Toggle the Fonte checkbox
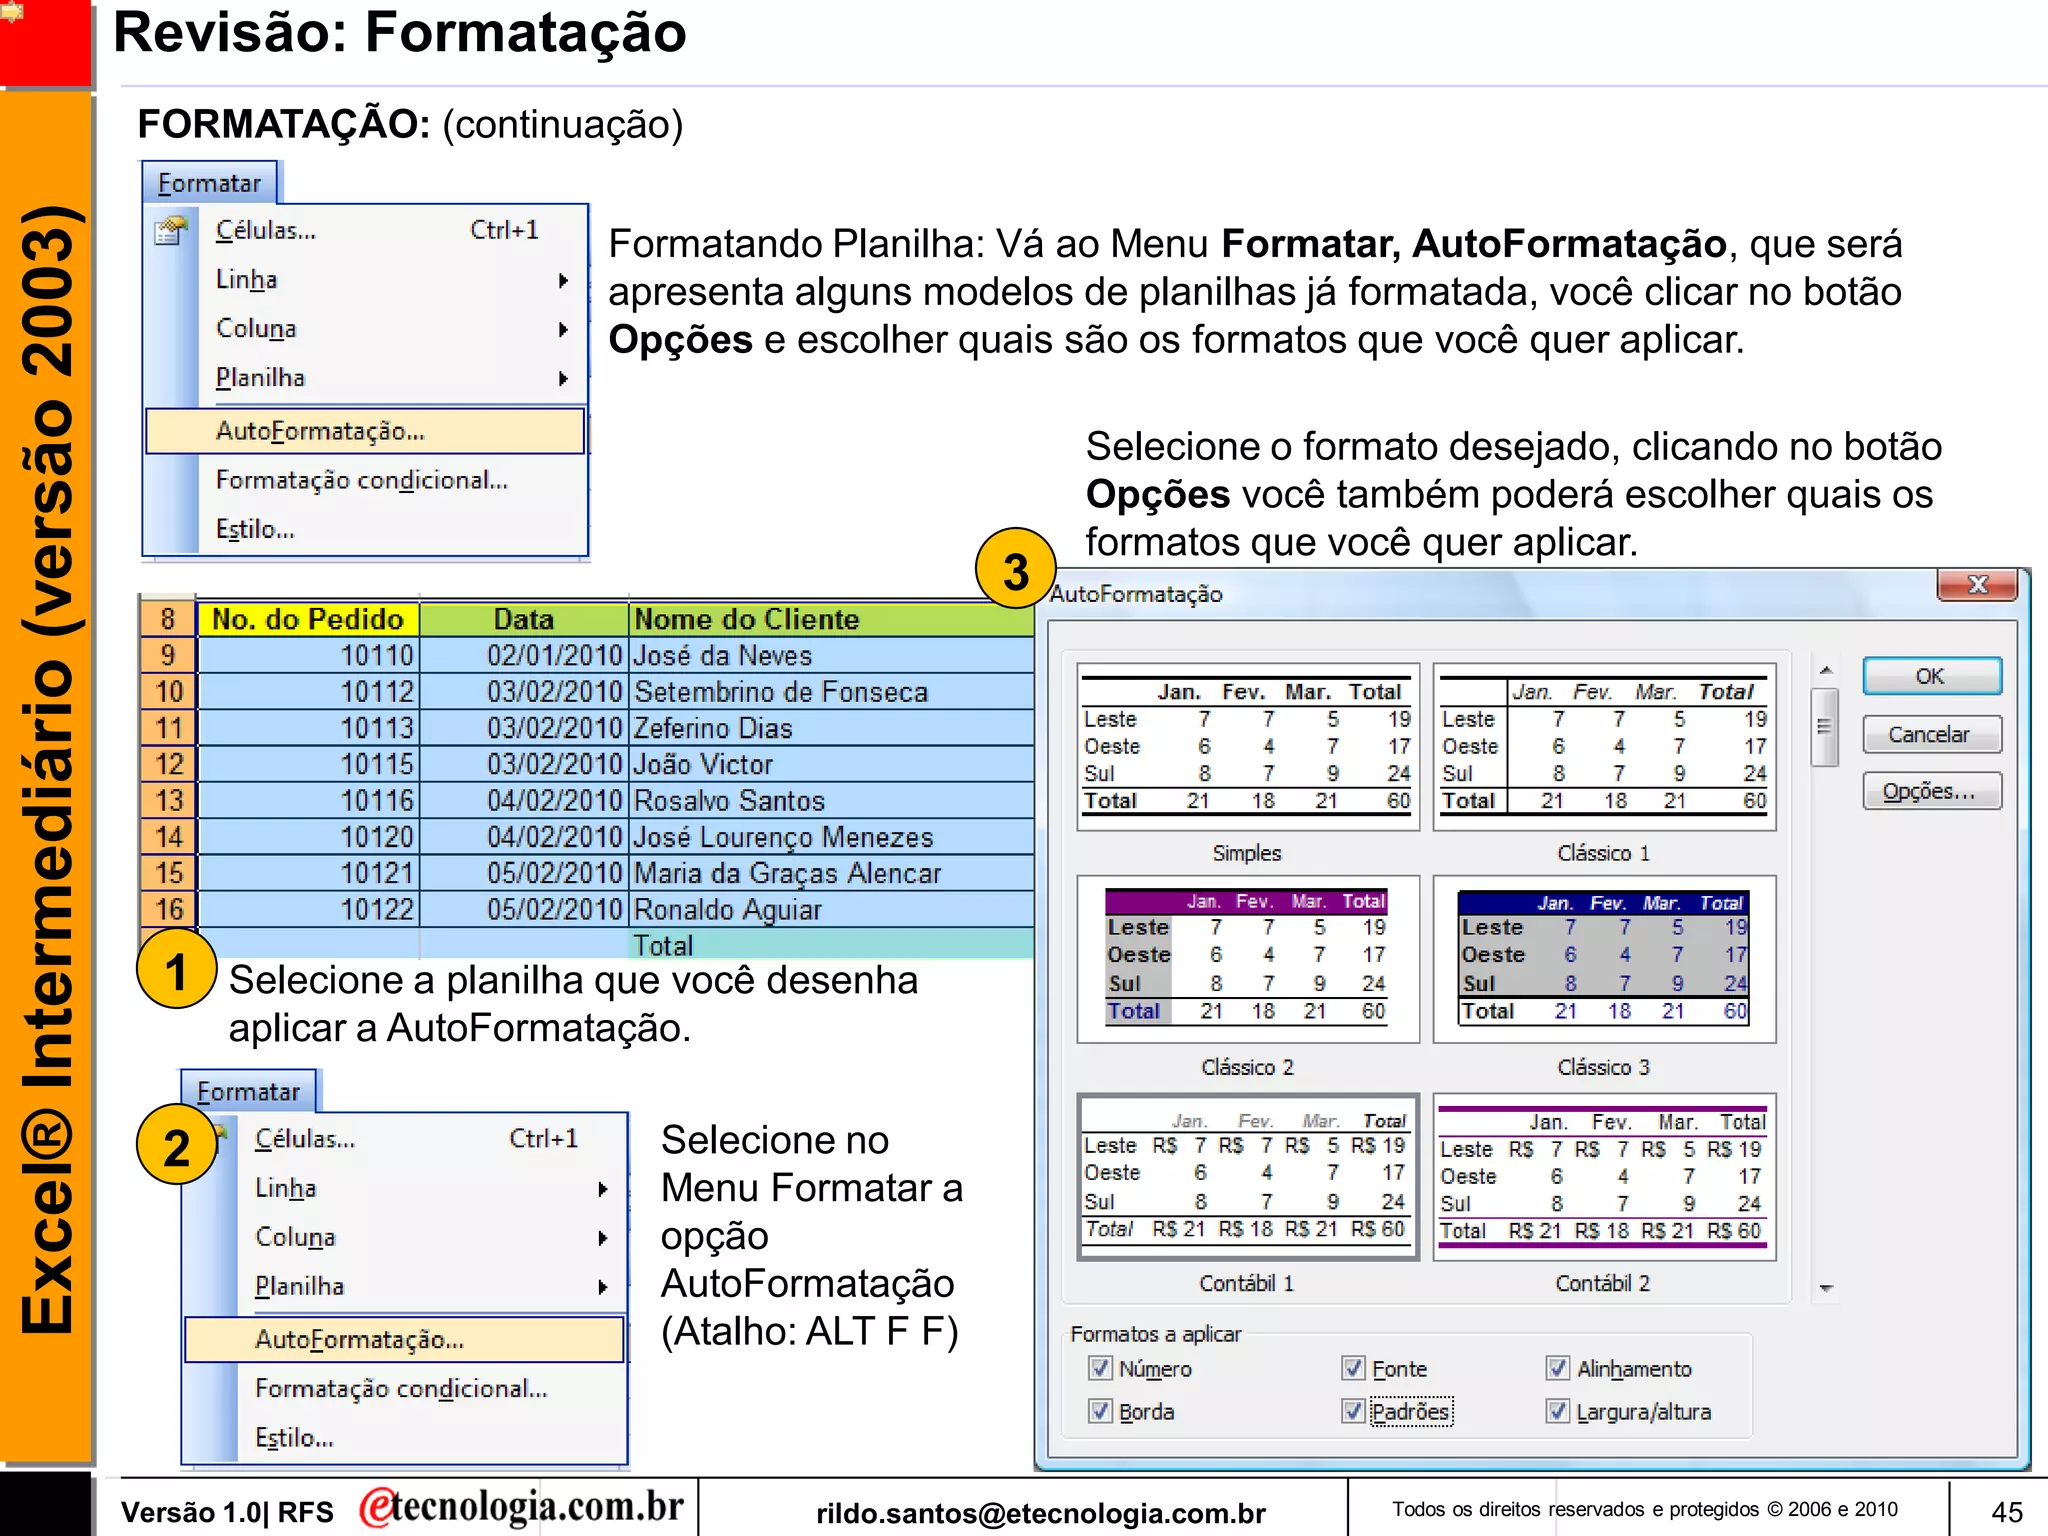 [1353, 1368]
